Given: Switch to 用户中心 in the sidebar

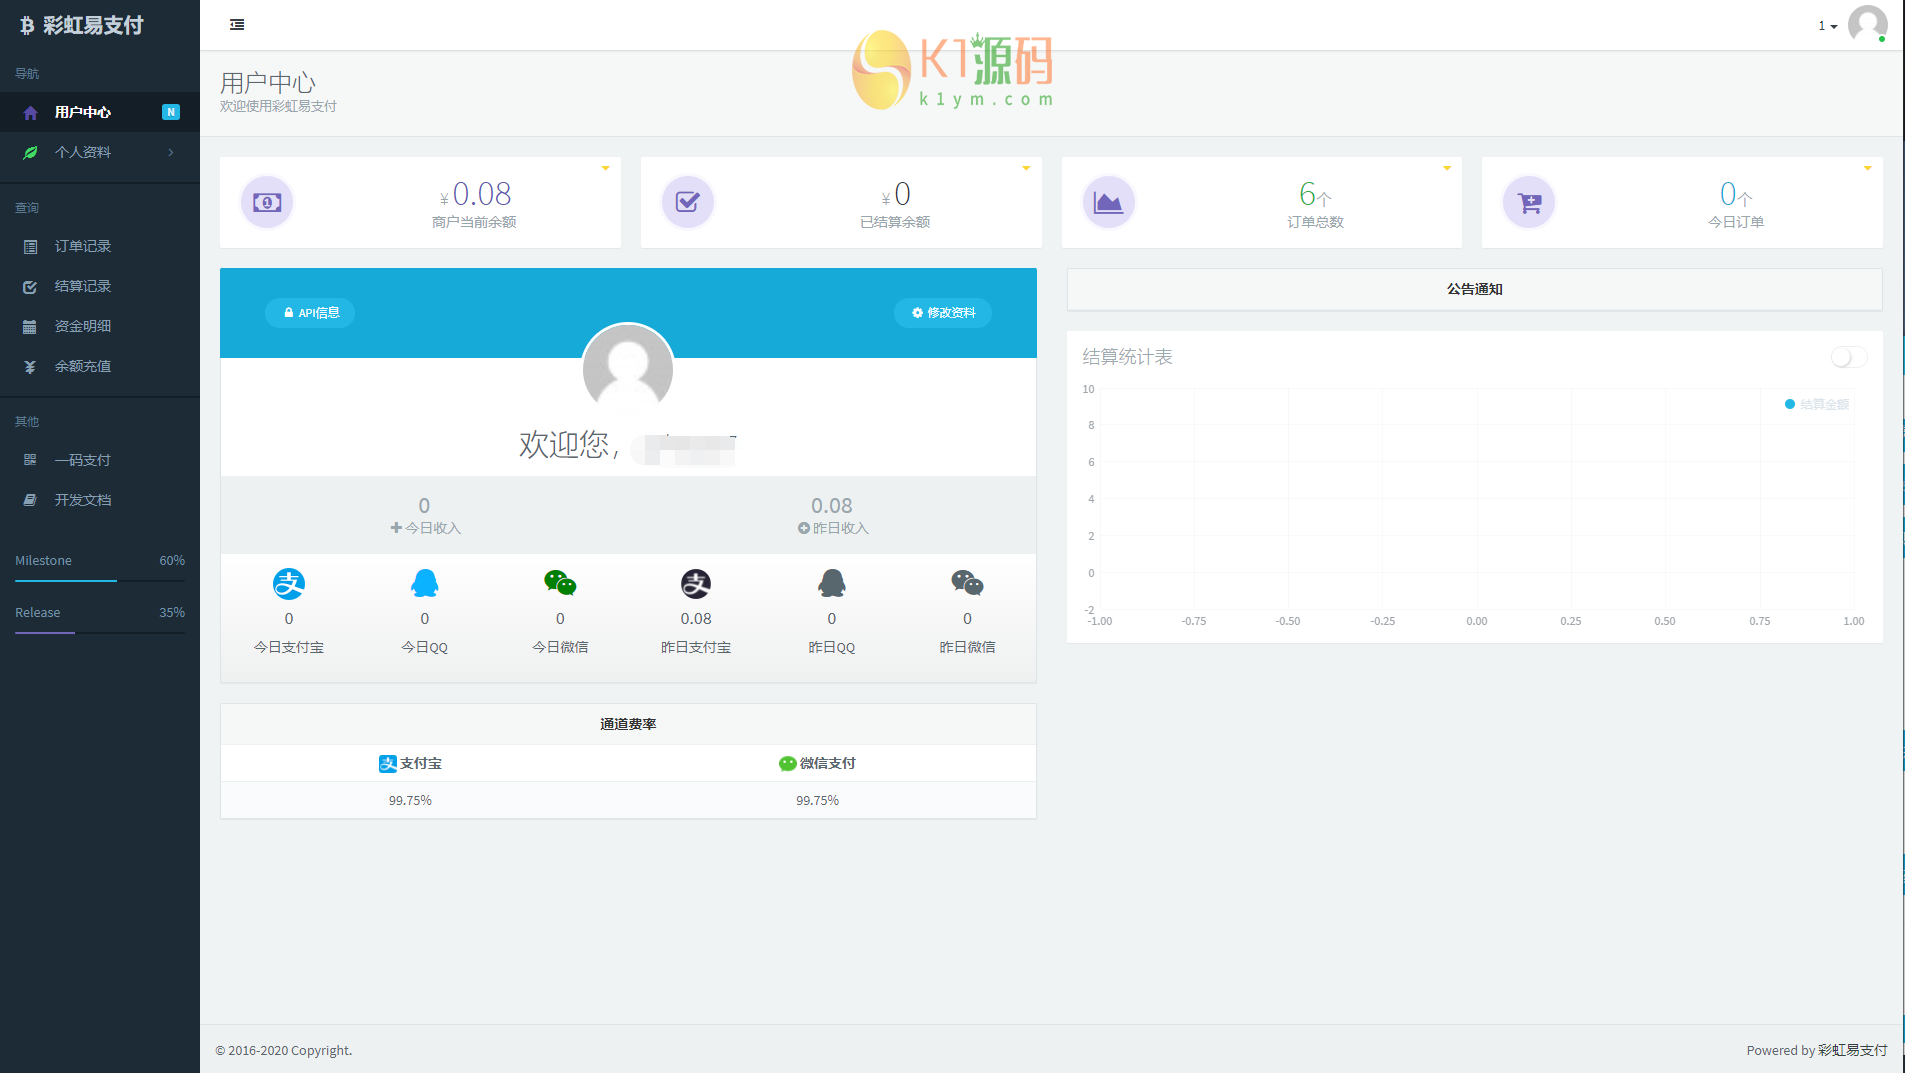Looking at the screenshot, I should 84,112.
